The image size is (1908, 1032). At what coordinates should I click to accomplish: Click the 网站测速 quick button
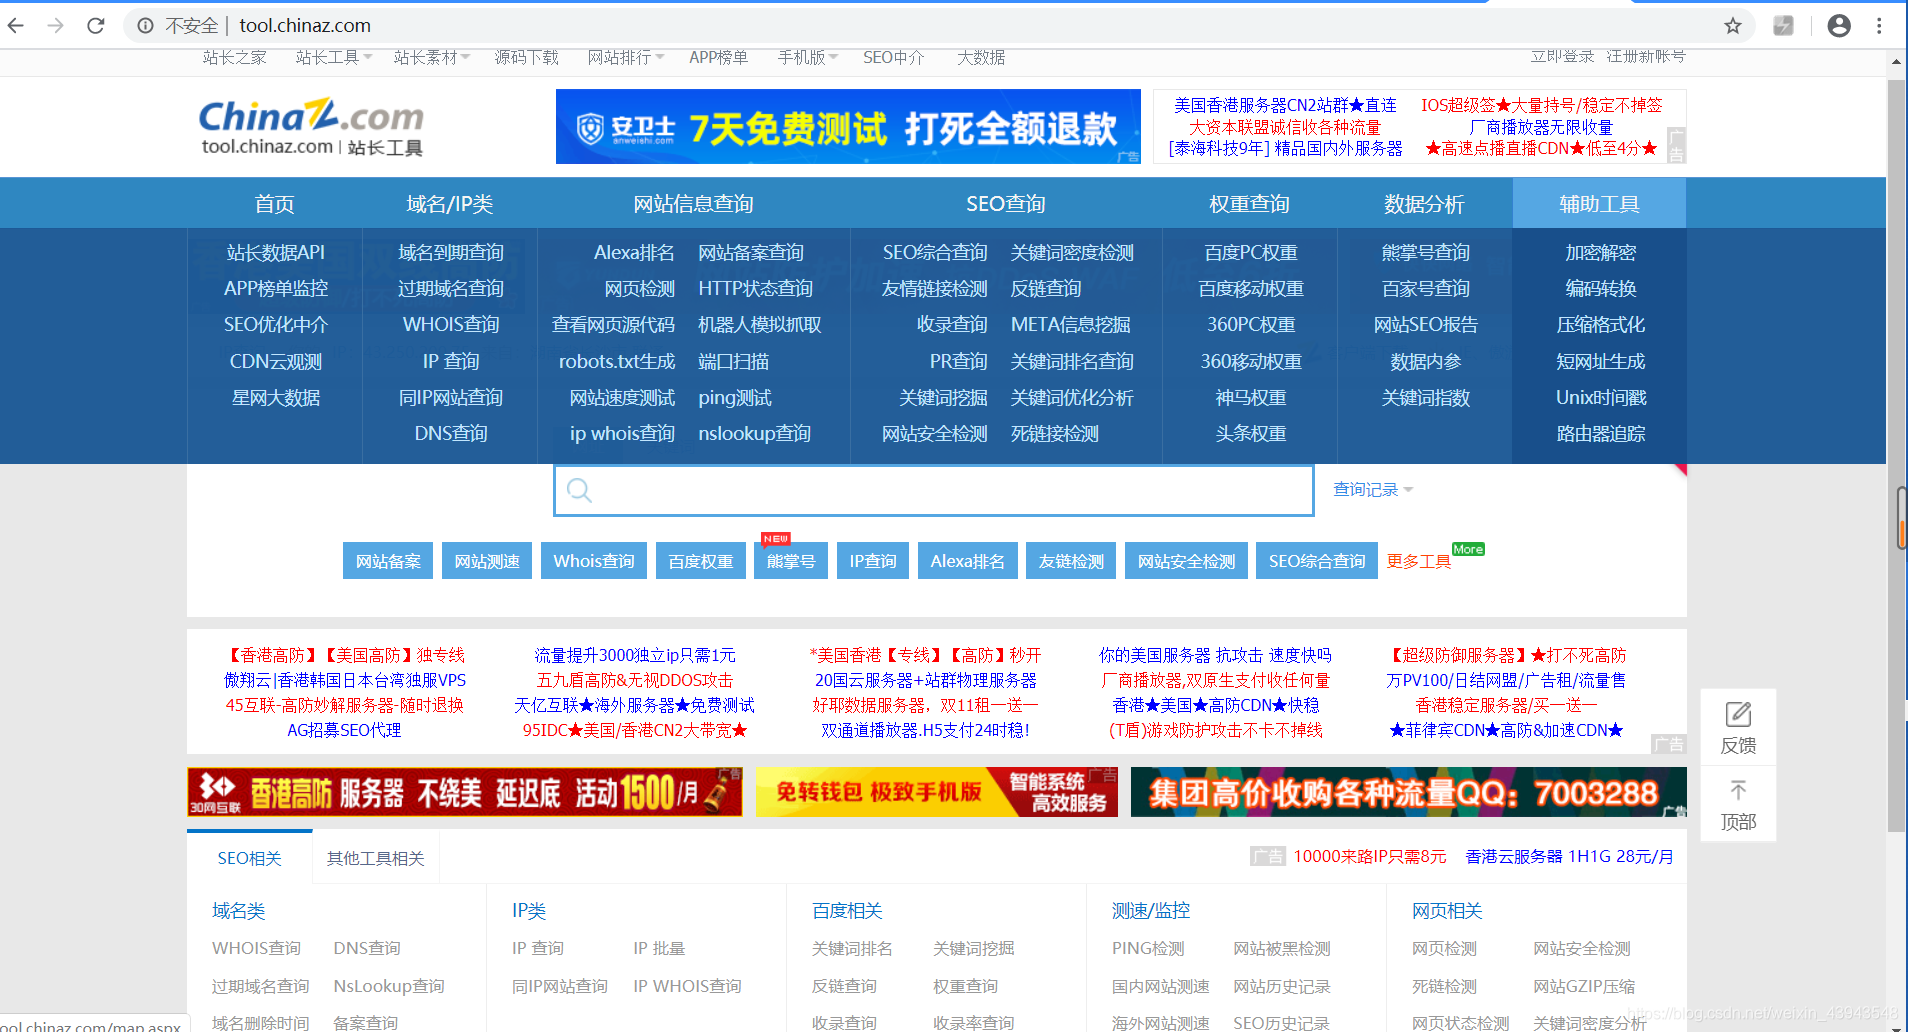coord(487,561)
